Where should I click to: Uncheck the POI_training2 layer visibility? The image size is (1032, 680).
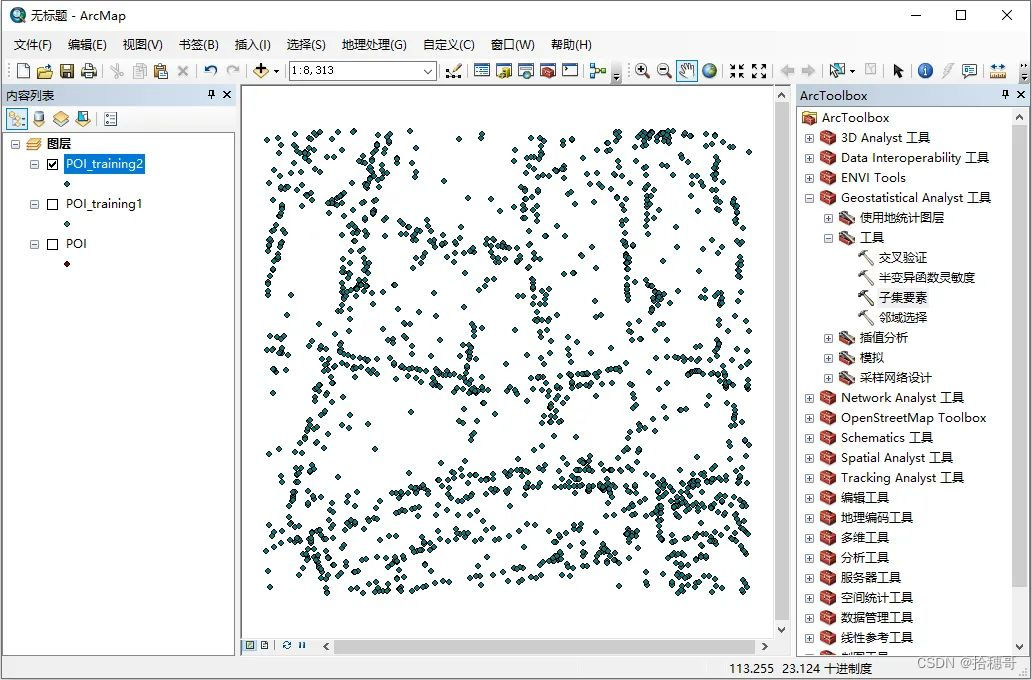(x=51, y=164)
